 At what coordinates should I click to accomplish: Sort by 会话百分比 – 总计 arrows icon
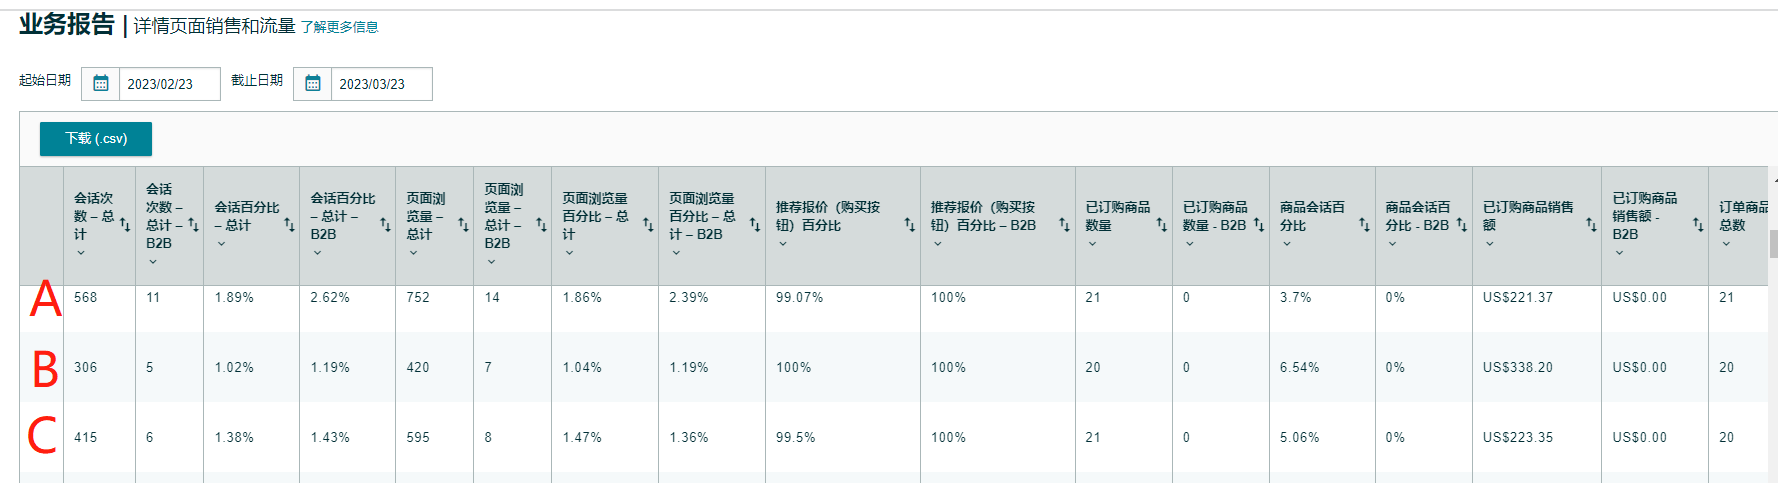289,225
